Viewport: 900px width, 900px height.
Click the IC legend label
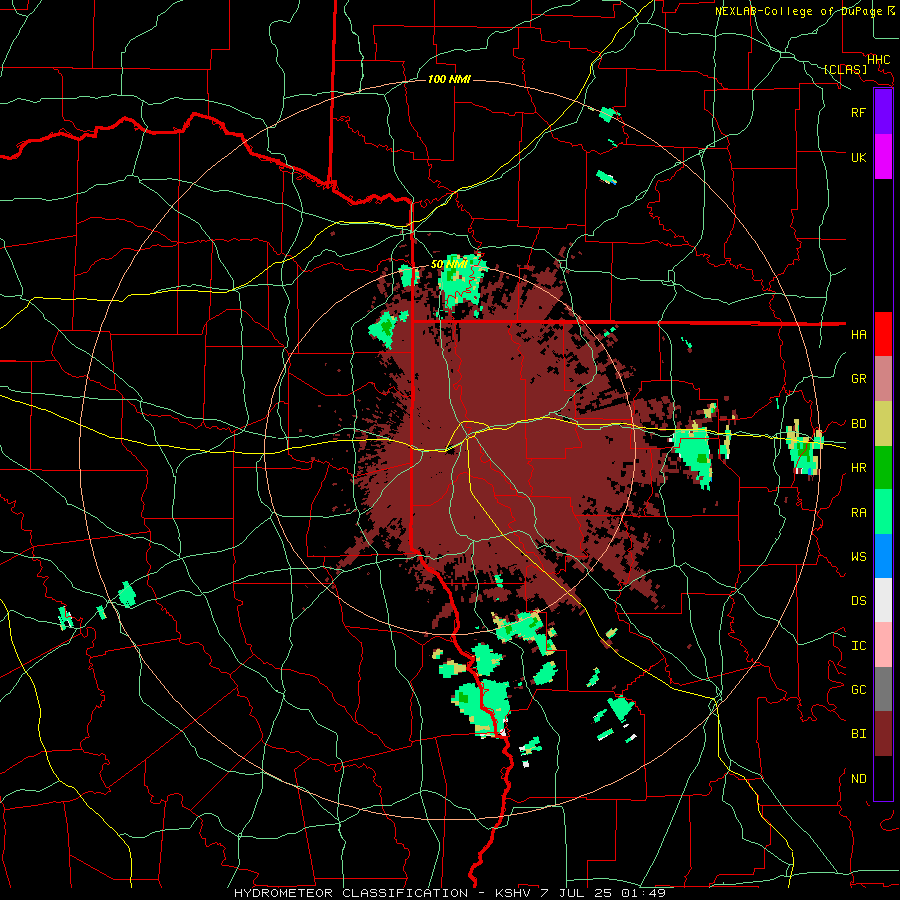coord(858,646)
